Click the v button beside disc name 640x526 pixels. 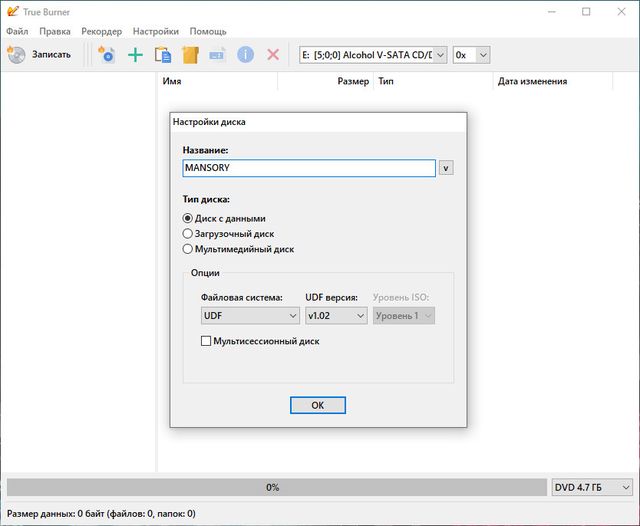click(x=446, y=169)
